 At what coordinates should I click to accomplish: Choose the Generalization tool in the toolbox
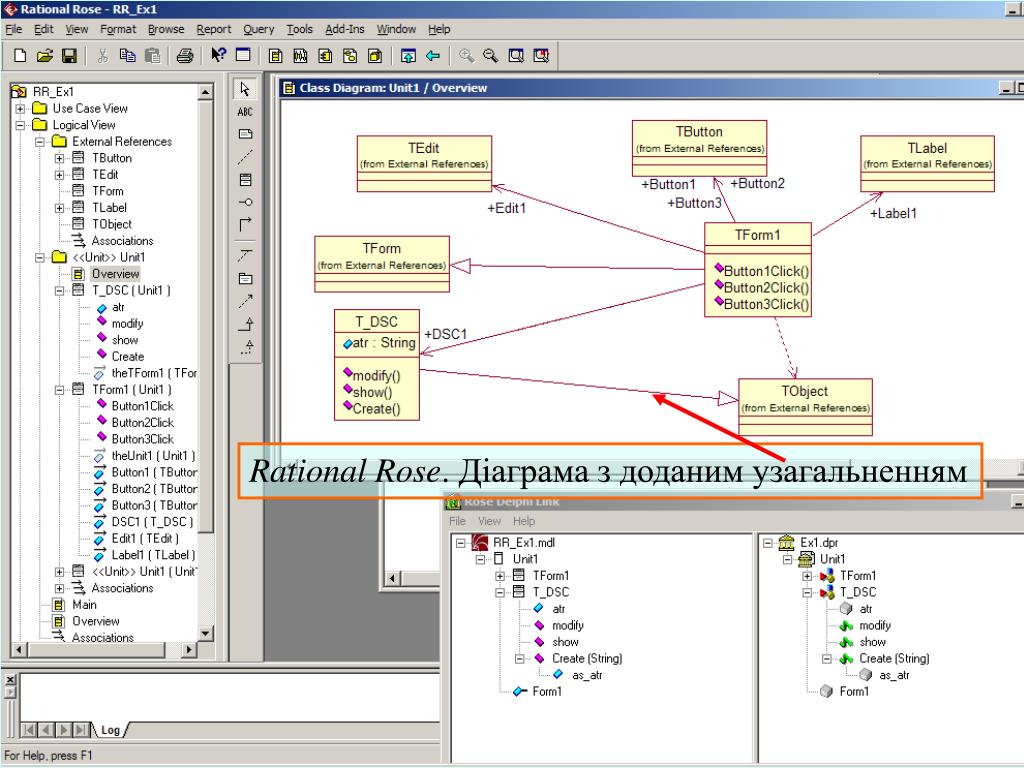pyautogui.click(x=245, y=324)
